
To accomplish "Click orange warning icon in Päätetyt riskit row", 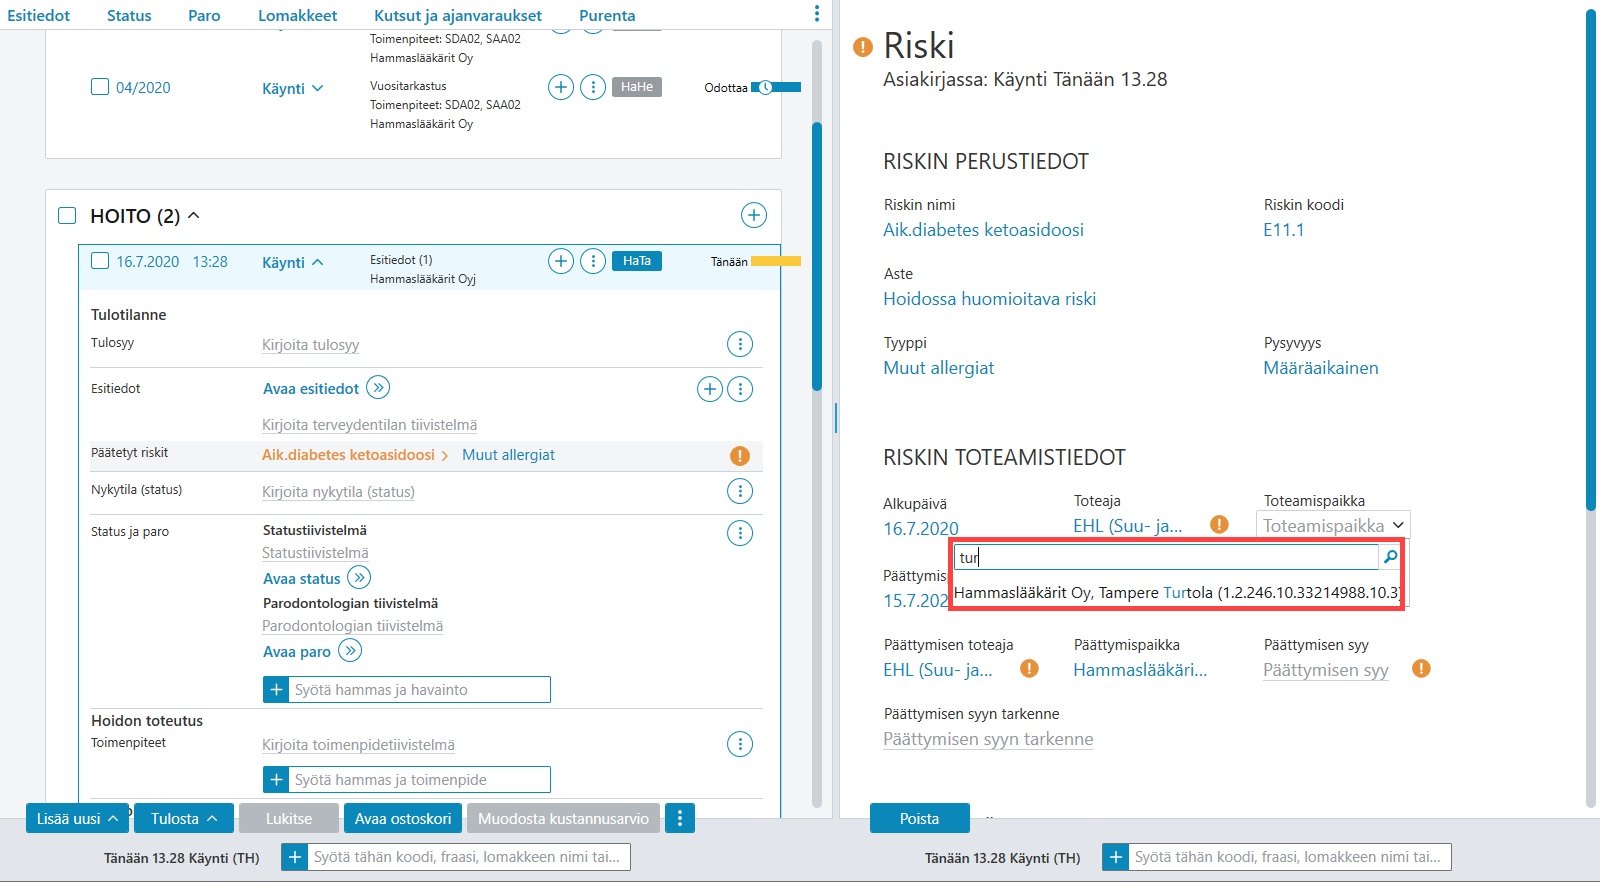I will [x=740, y=456].
